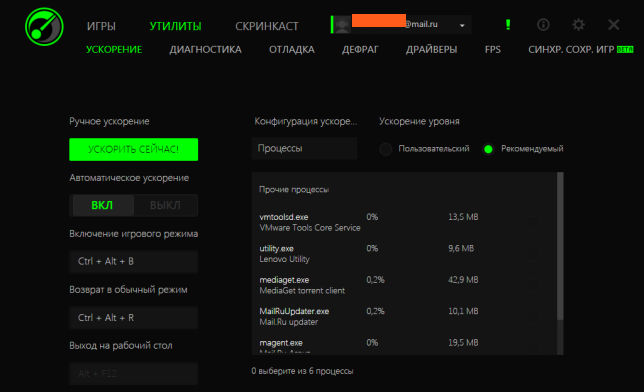
Task: Select the ОТЛАДКА sub-tab
Action: 292,50
